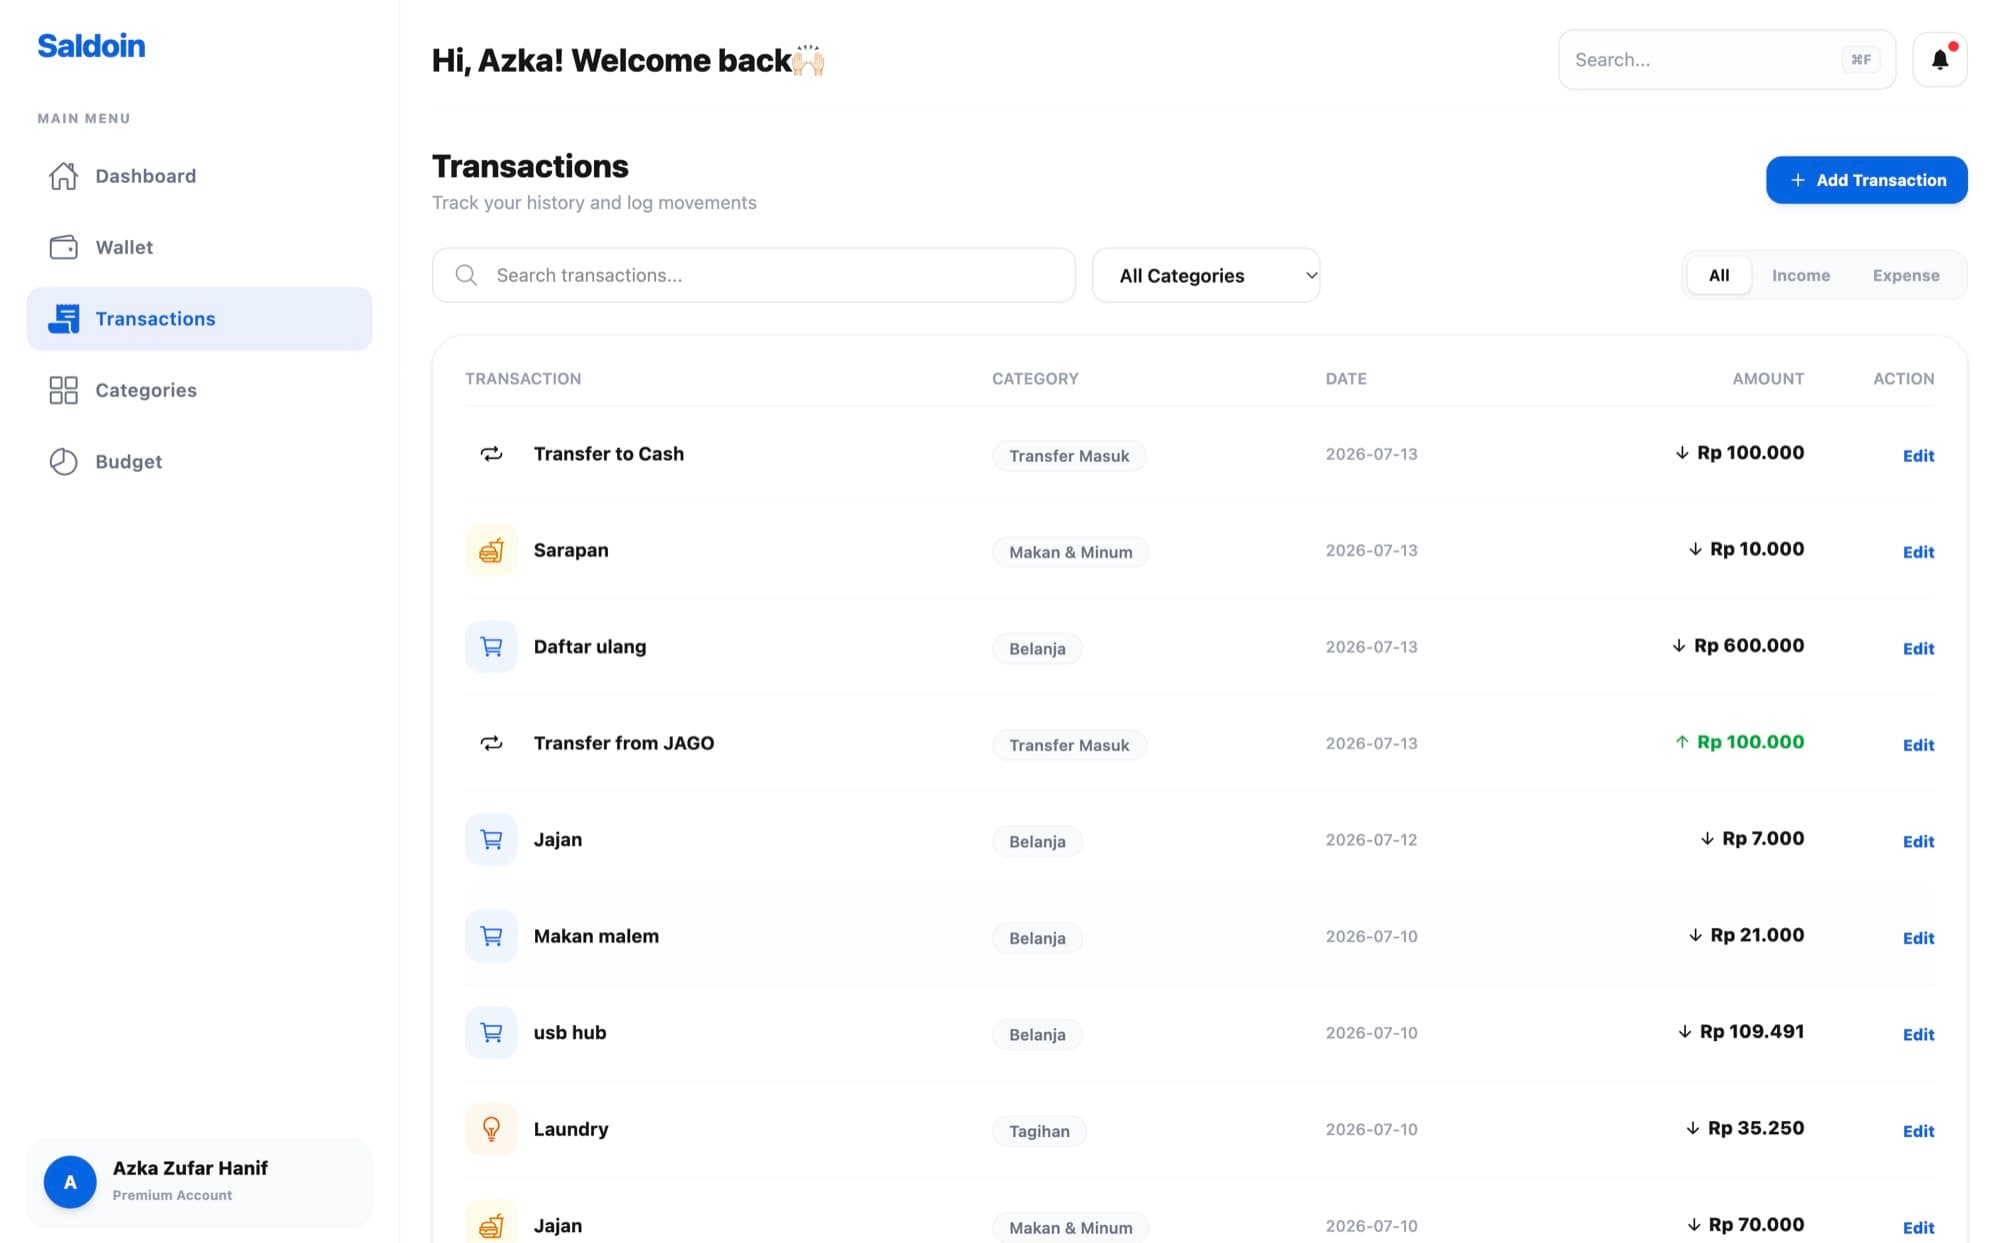Click the Categories grid icon
This screenshot has width=2000, height=1243.
click(x=63, y=390)
